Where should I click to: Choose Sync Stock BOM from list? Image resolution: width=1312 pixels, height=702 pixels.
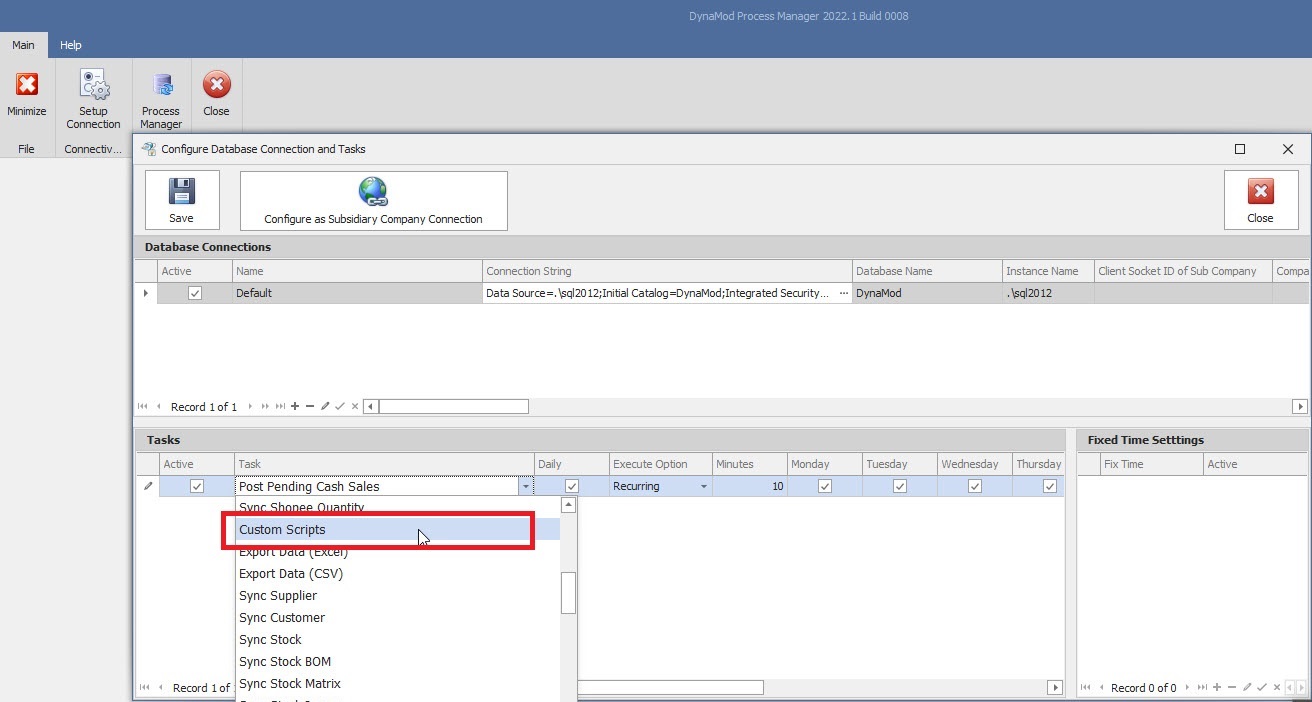tap(398, 662)
